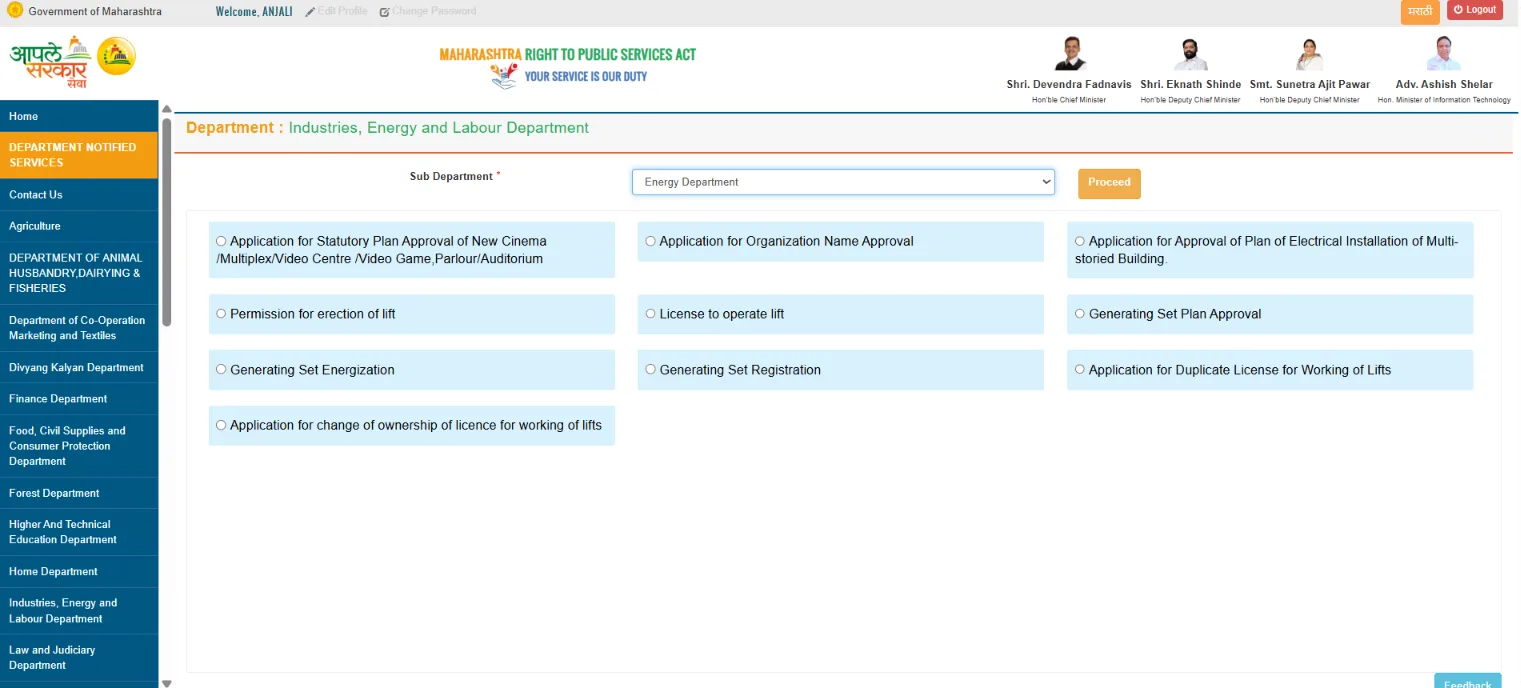Open Adv. Ashish Shelar photo

pyautogui.click(x=1444, y=54)
